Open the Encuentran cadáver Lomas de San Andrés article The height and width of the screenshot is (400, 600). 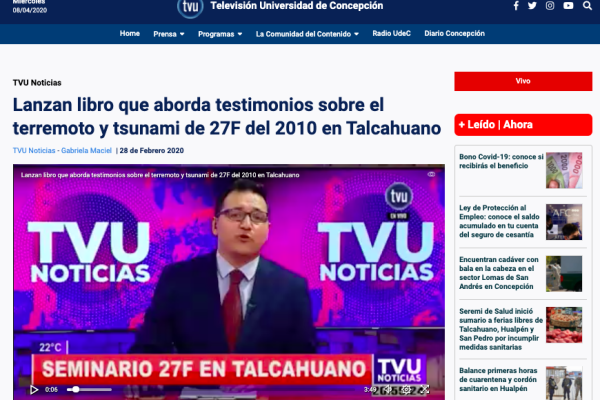coord(499,273)
